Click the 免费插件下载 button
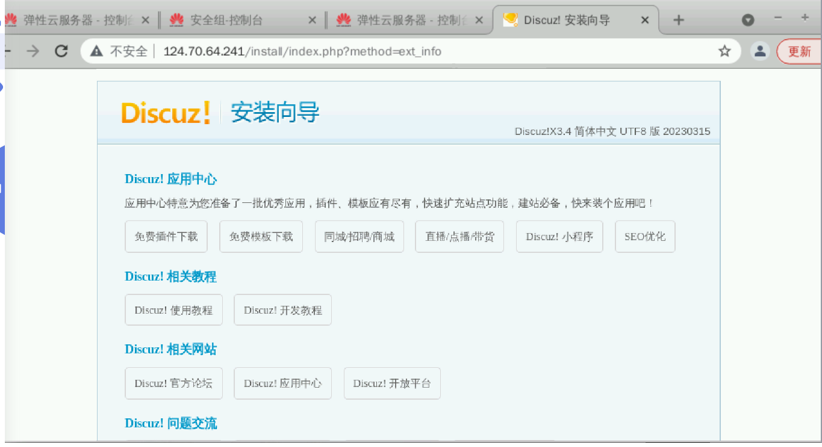 tap(166, 237)
